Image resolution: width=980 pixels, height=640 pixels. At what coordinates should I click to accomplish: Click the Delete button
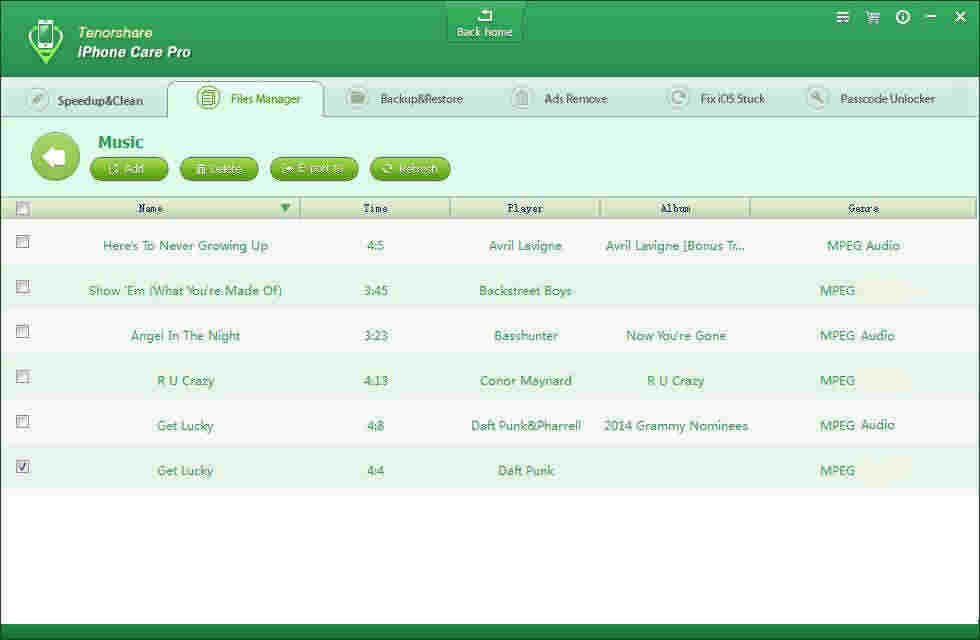tap(219, 169)
